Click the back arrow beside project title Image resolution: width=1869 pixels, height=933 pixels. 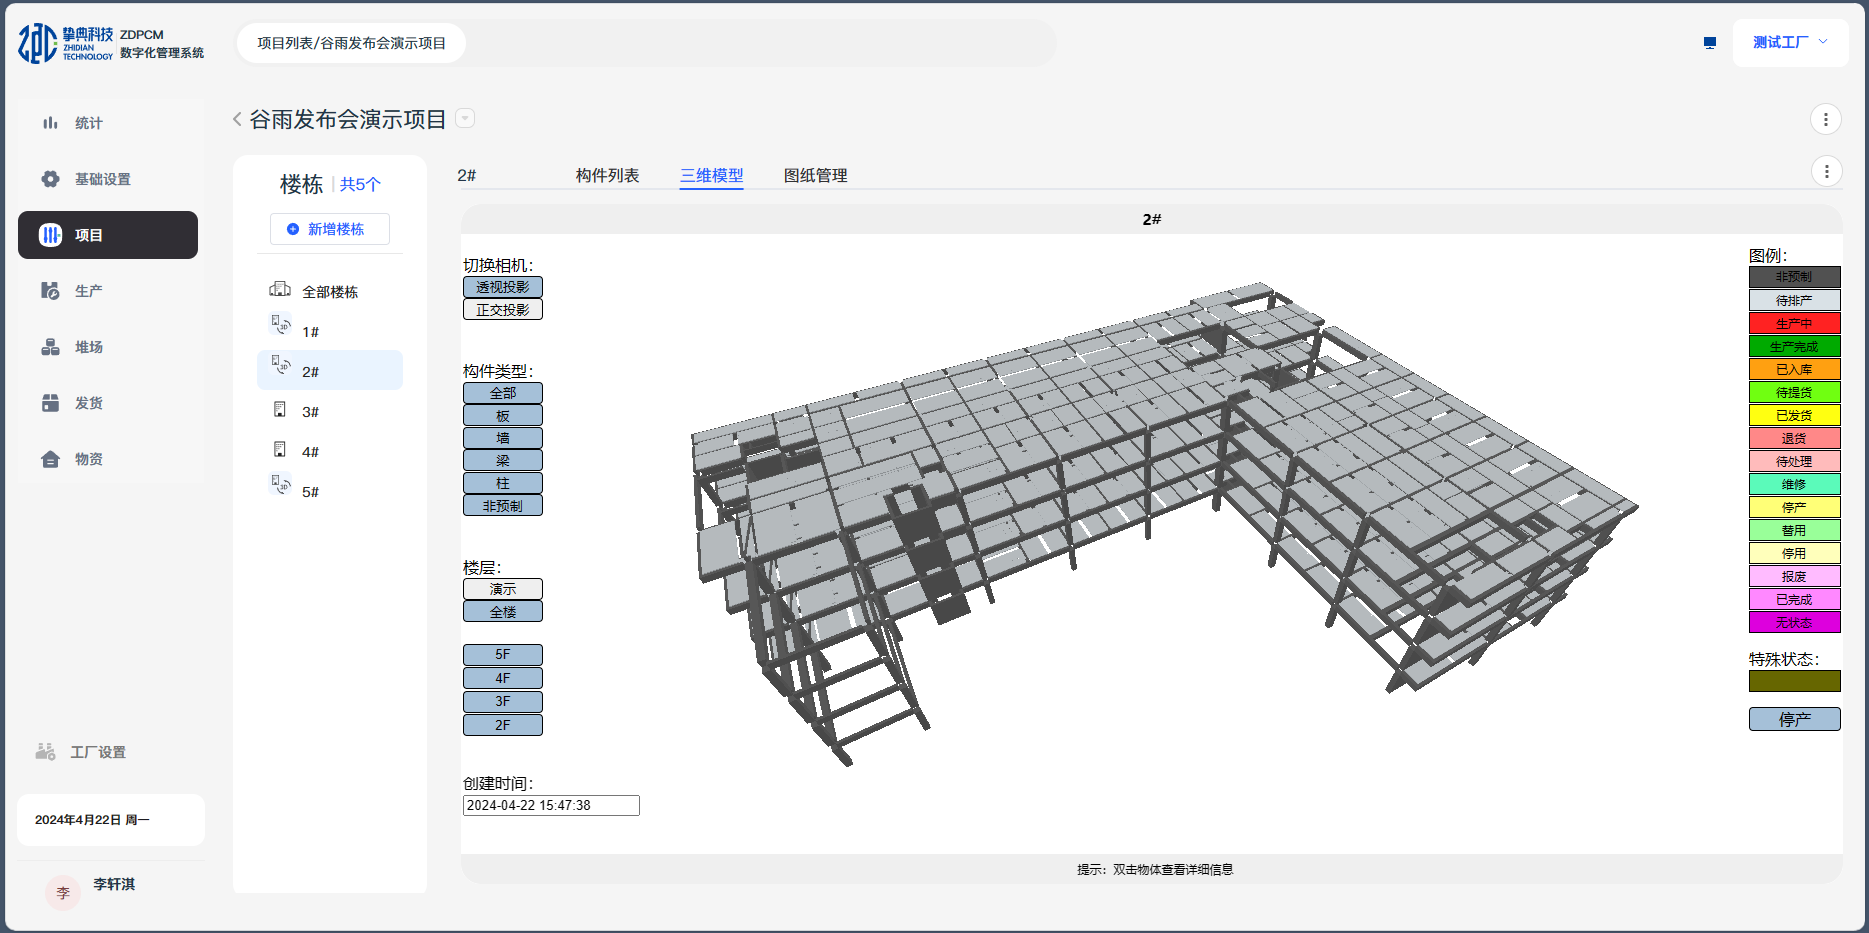point(237,119)
